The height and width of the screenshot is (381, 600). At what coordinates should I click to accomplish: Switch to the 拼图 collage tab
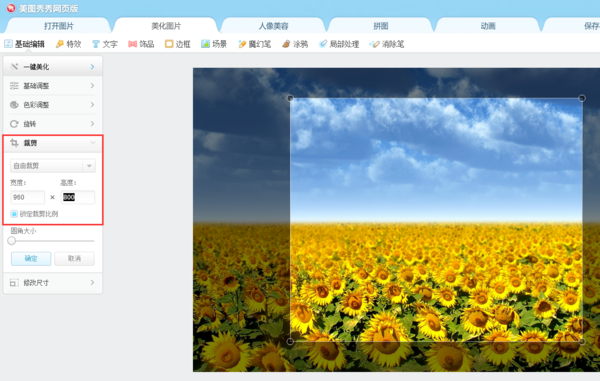click(381, 26)
